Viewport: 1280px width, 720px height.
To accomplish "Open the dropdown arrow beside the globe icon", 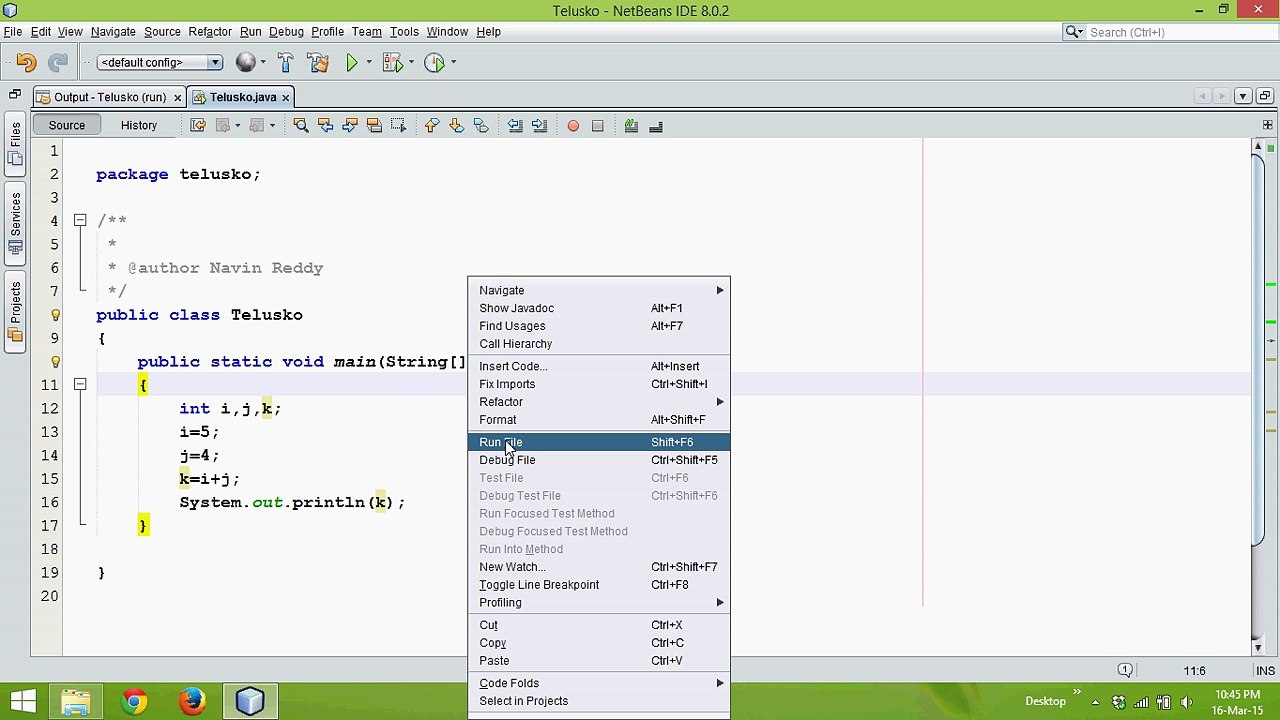I will coord(263,62).
